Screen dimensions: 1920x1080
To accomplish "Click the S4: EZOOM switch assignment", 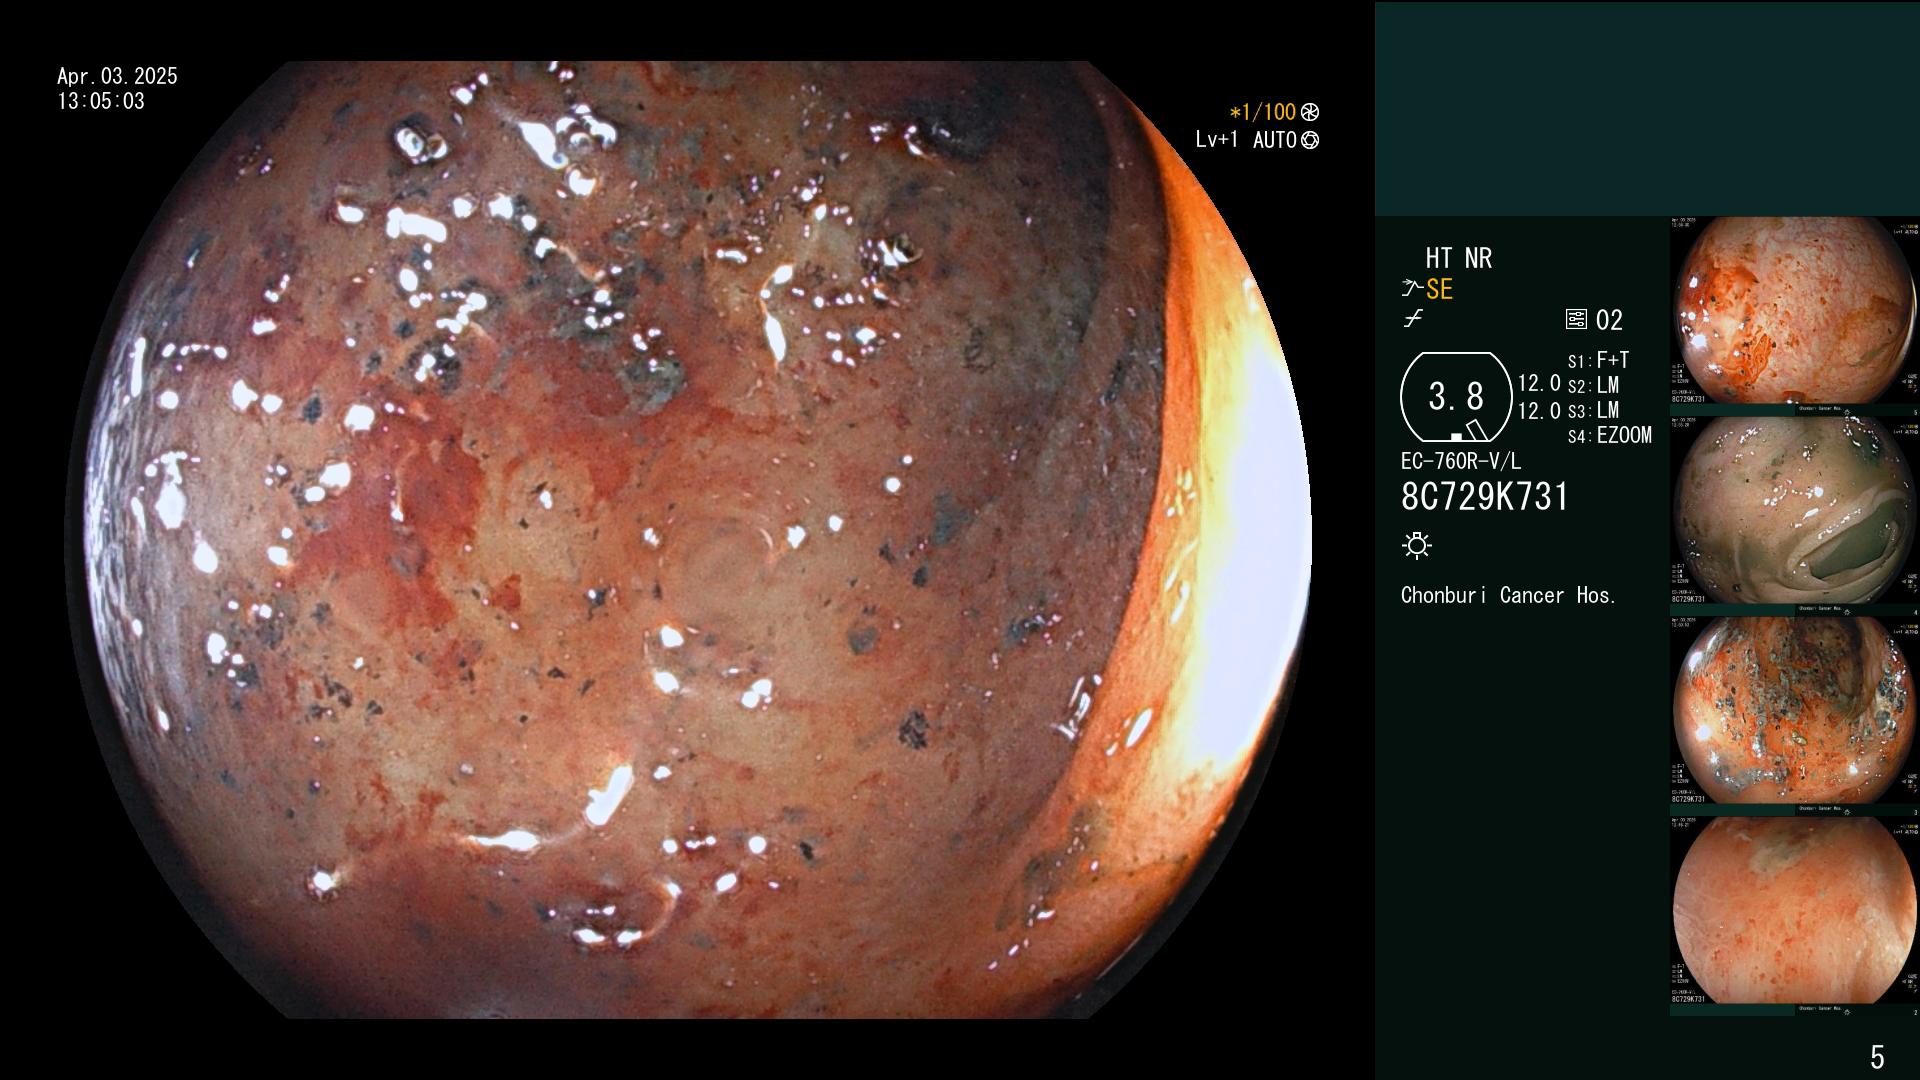I will tap(1609, 435).
